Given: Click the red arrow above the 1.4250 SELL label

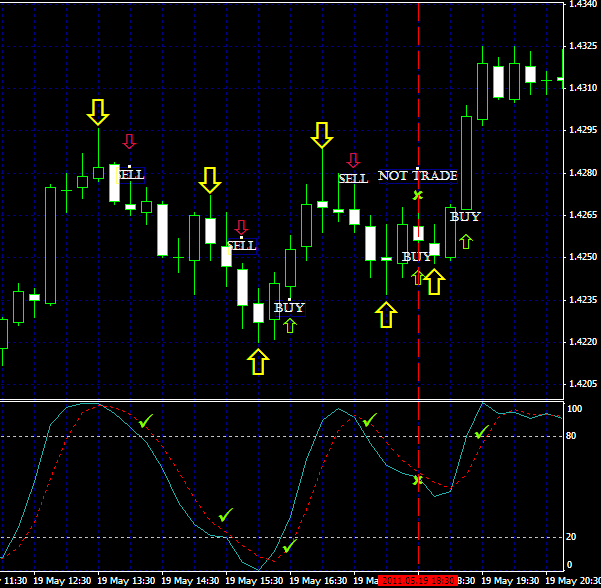Looking at the screenshot, I should 241,227.
